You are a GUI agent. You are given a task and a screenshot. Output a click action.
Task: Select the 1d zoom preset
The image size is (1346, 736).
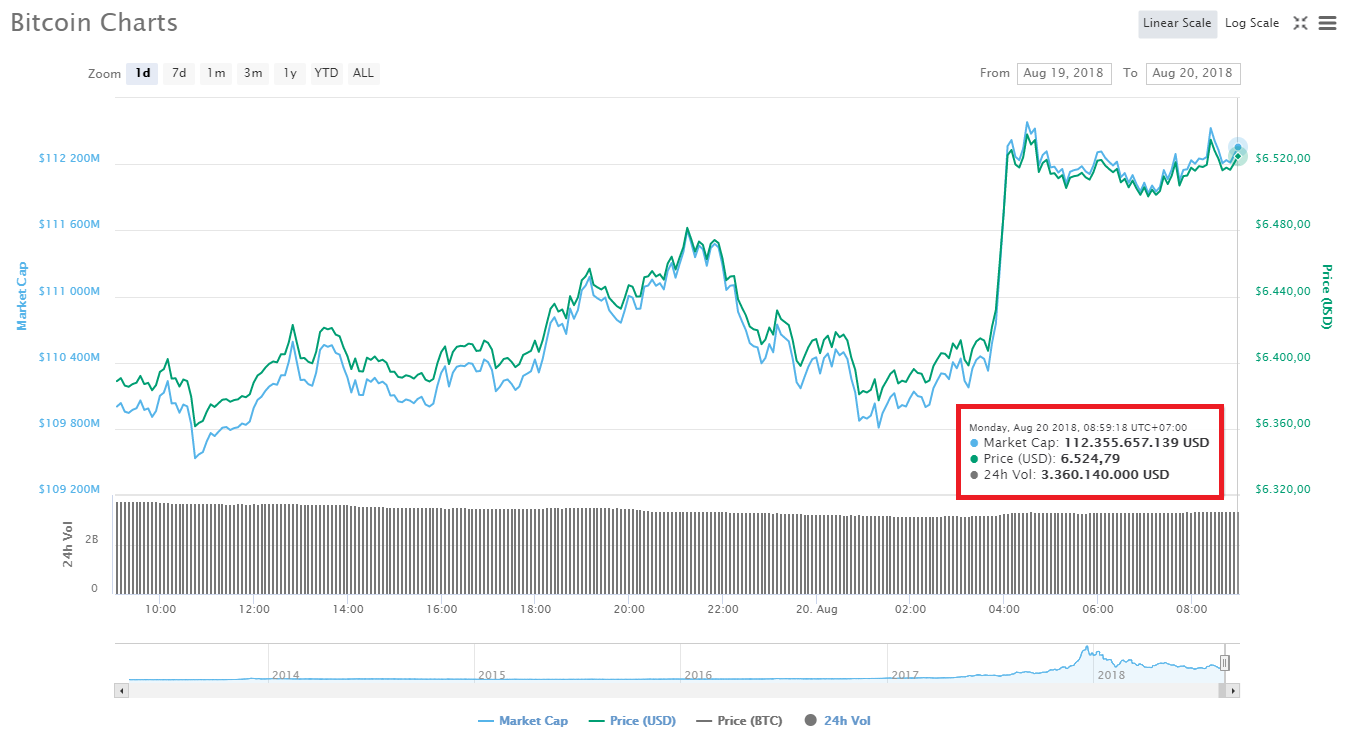pyautogui.click(x=141, y=73)
